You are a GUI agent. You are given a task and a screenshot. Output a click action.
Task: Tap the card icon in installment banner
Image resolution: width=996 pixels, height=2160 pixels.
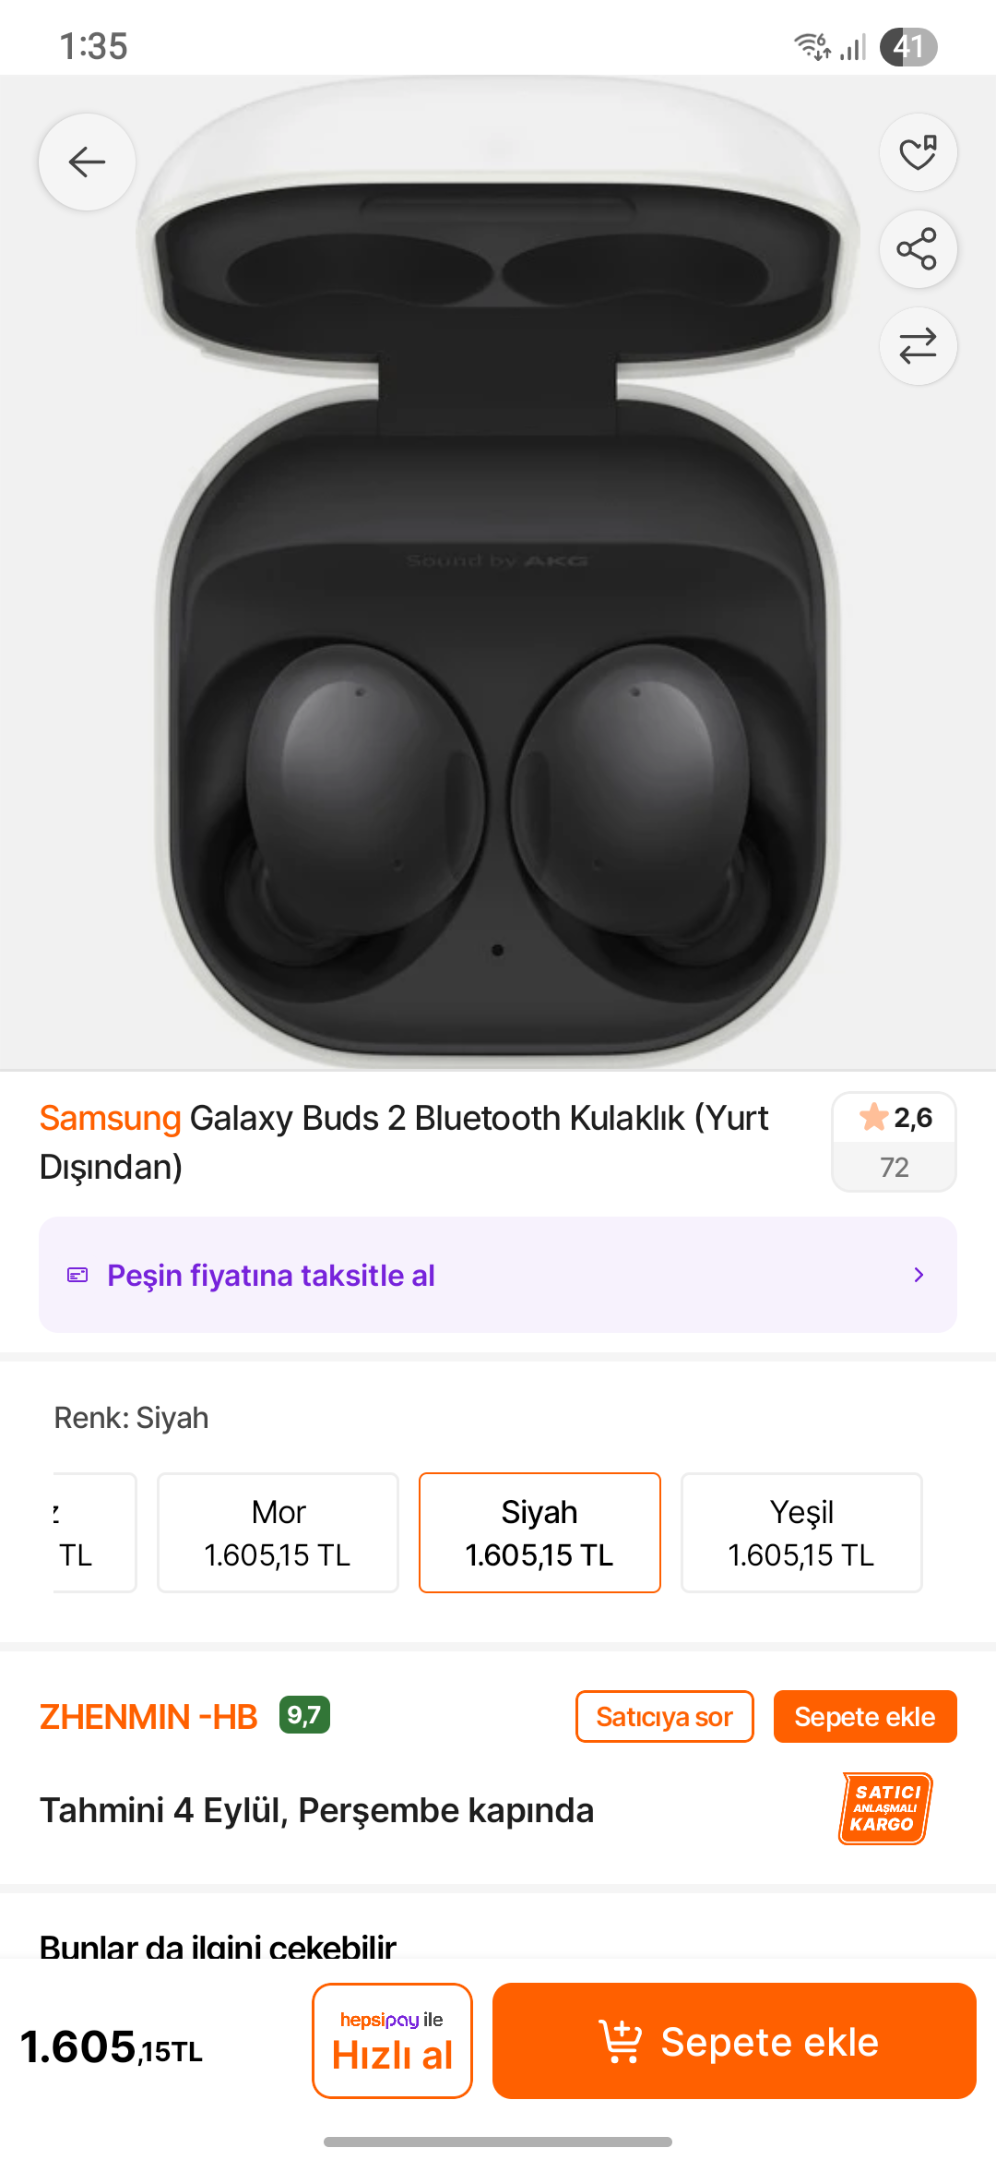(77, 1275)
